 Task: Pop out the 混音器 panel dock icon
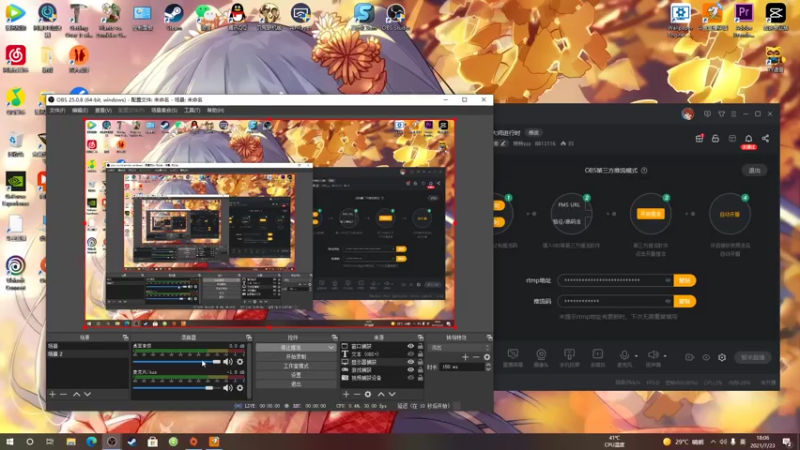(249, 338)
